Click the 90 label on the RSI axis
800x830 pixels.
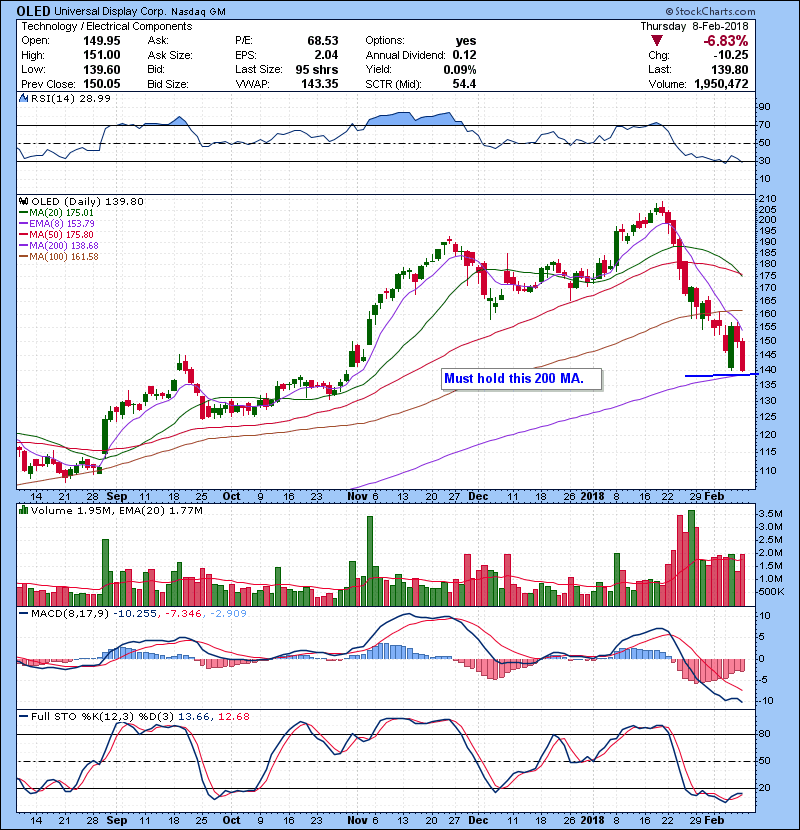[x=765, y=107]
